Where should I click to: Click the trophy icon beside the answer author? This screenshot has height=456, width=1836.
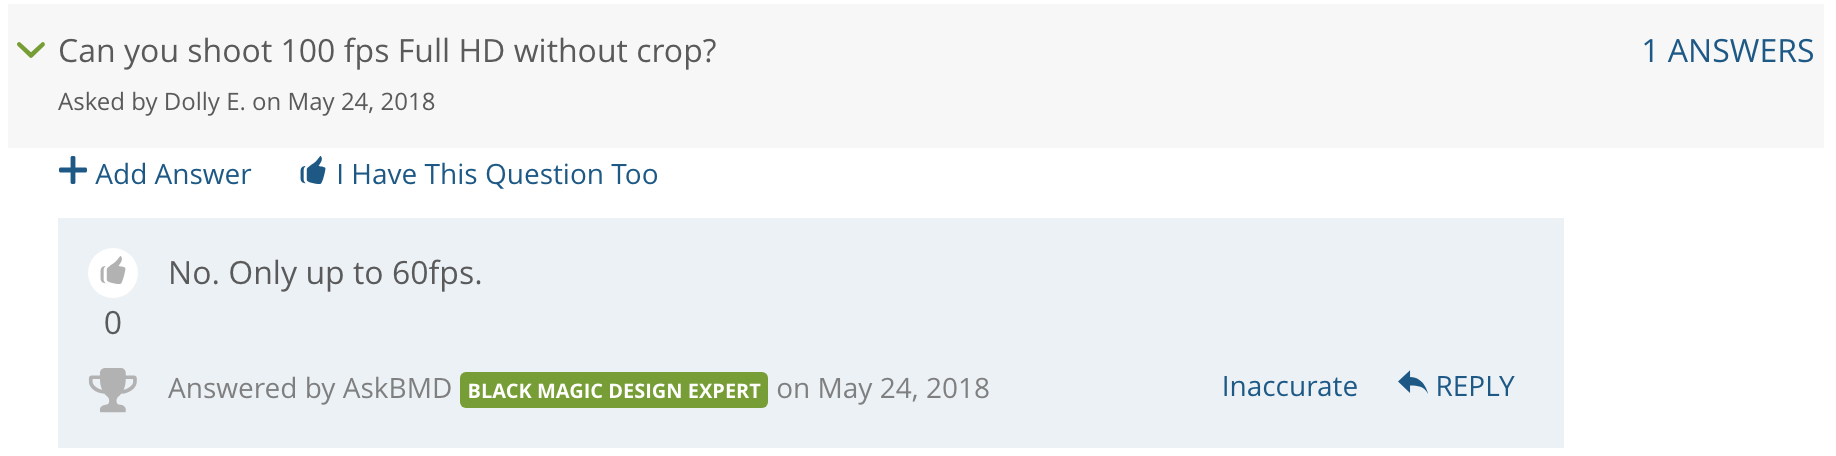point(113,390)
